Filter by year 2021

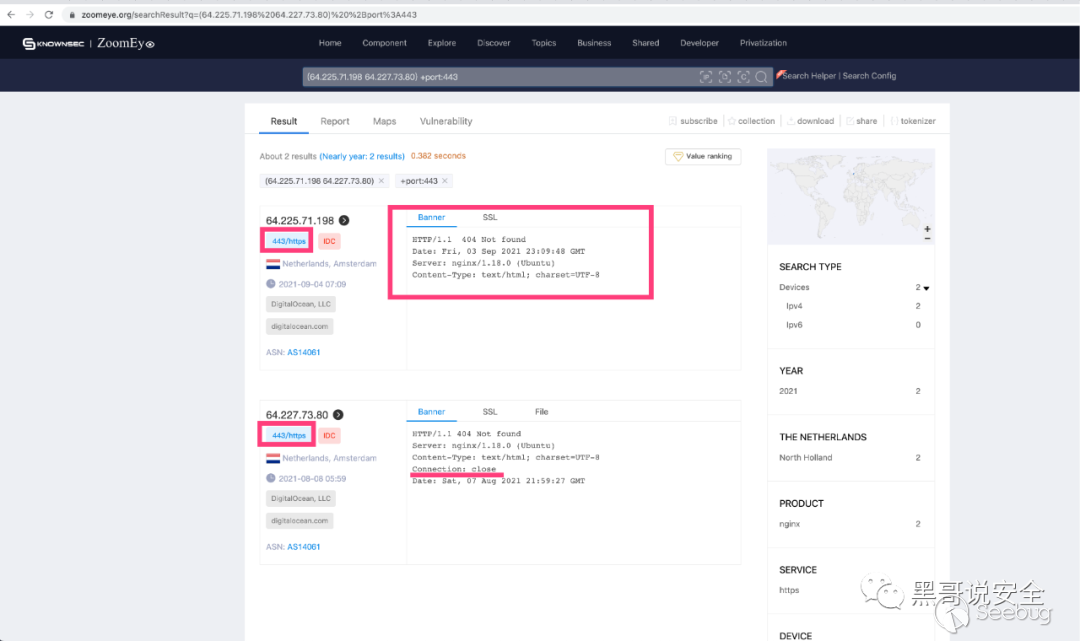(x=788, y=391)
